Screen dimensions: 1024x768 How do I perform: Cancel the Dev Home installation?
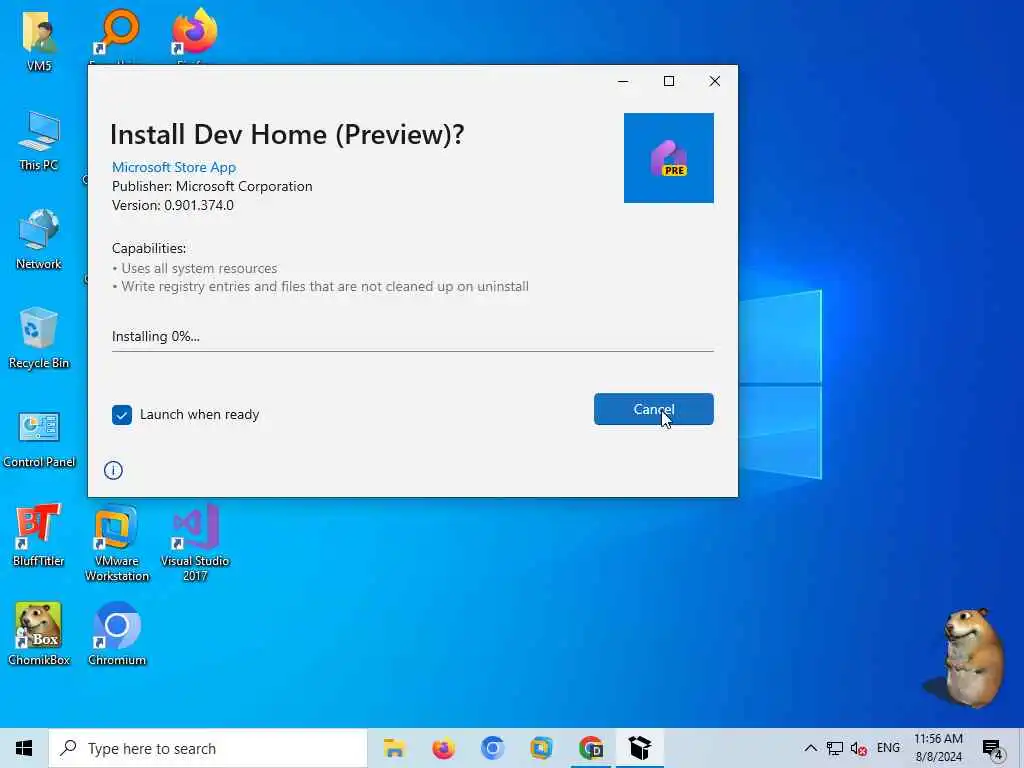653,409
